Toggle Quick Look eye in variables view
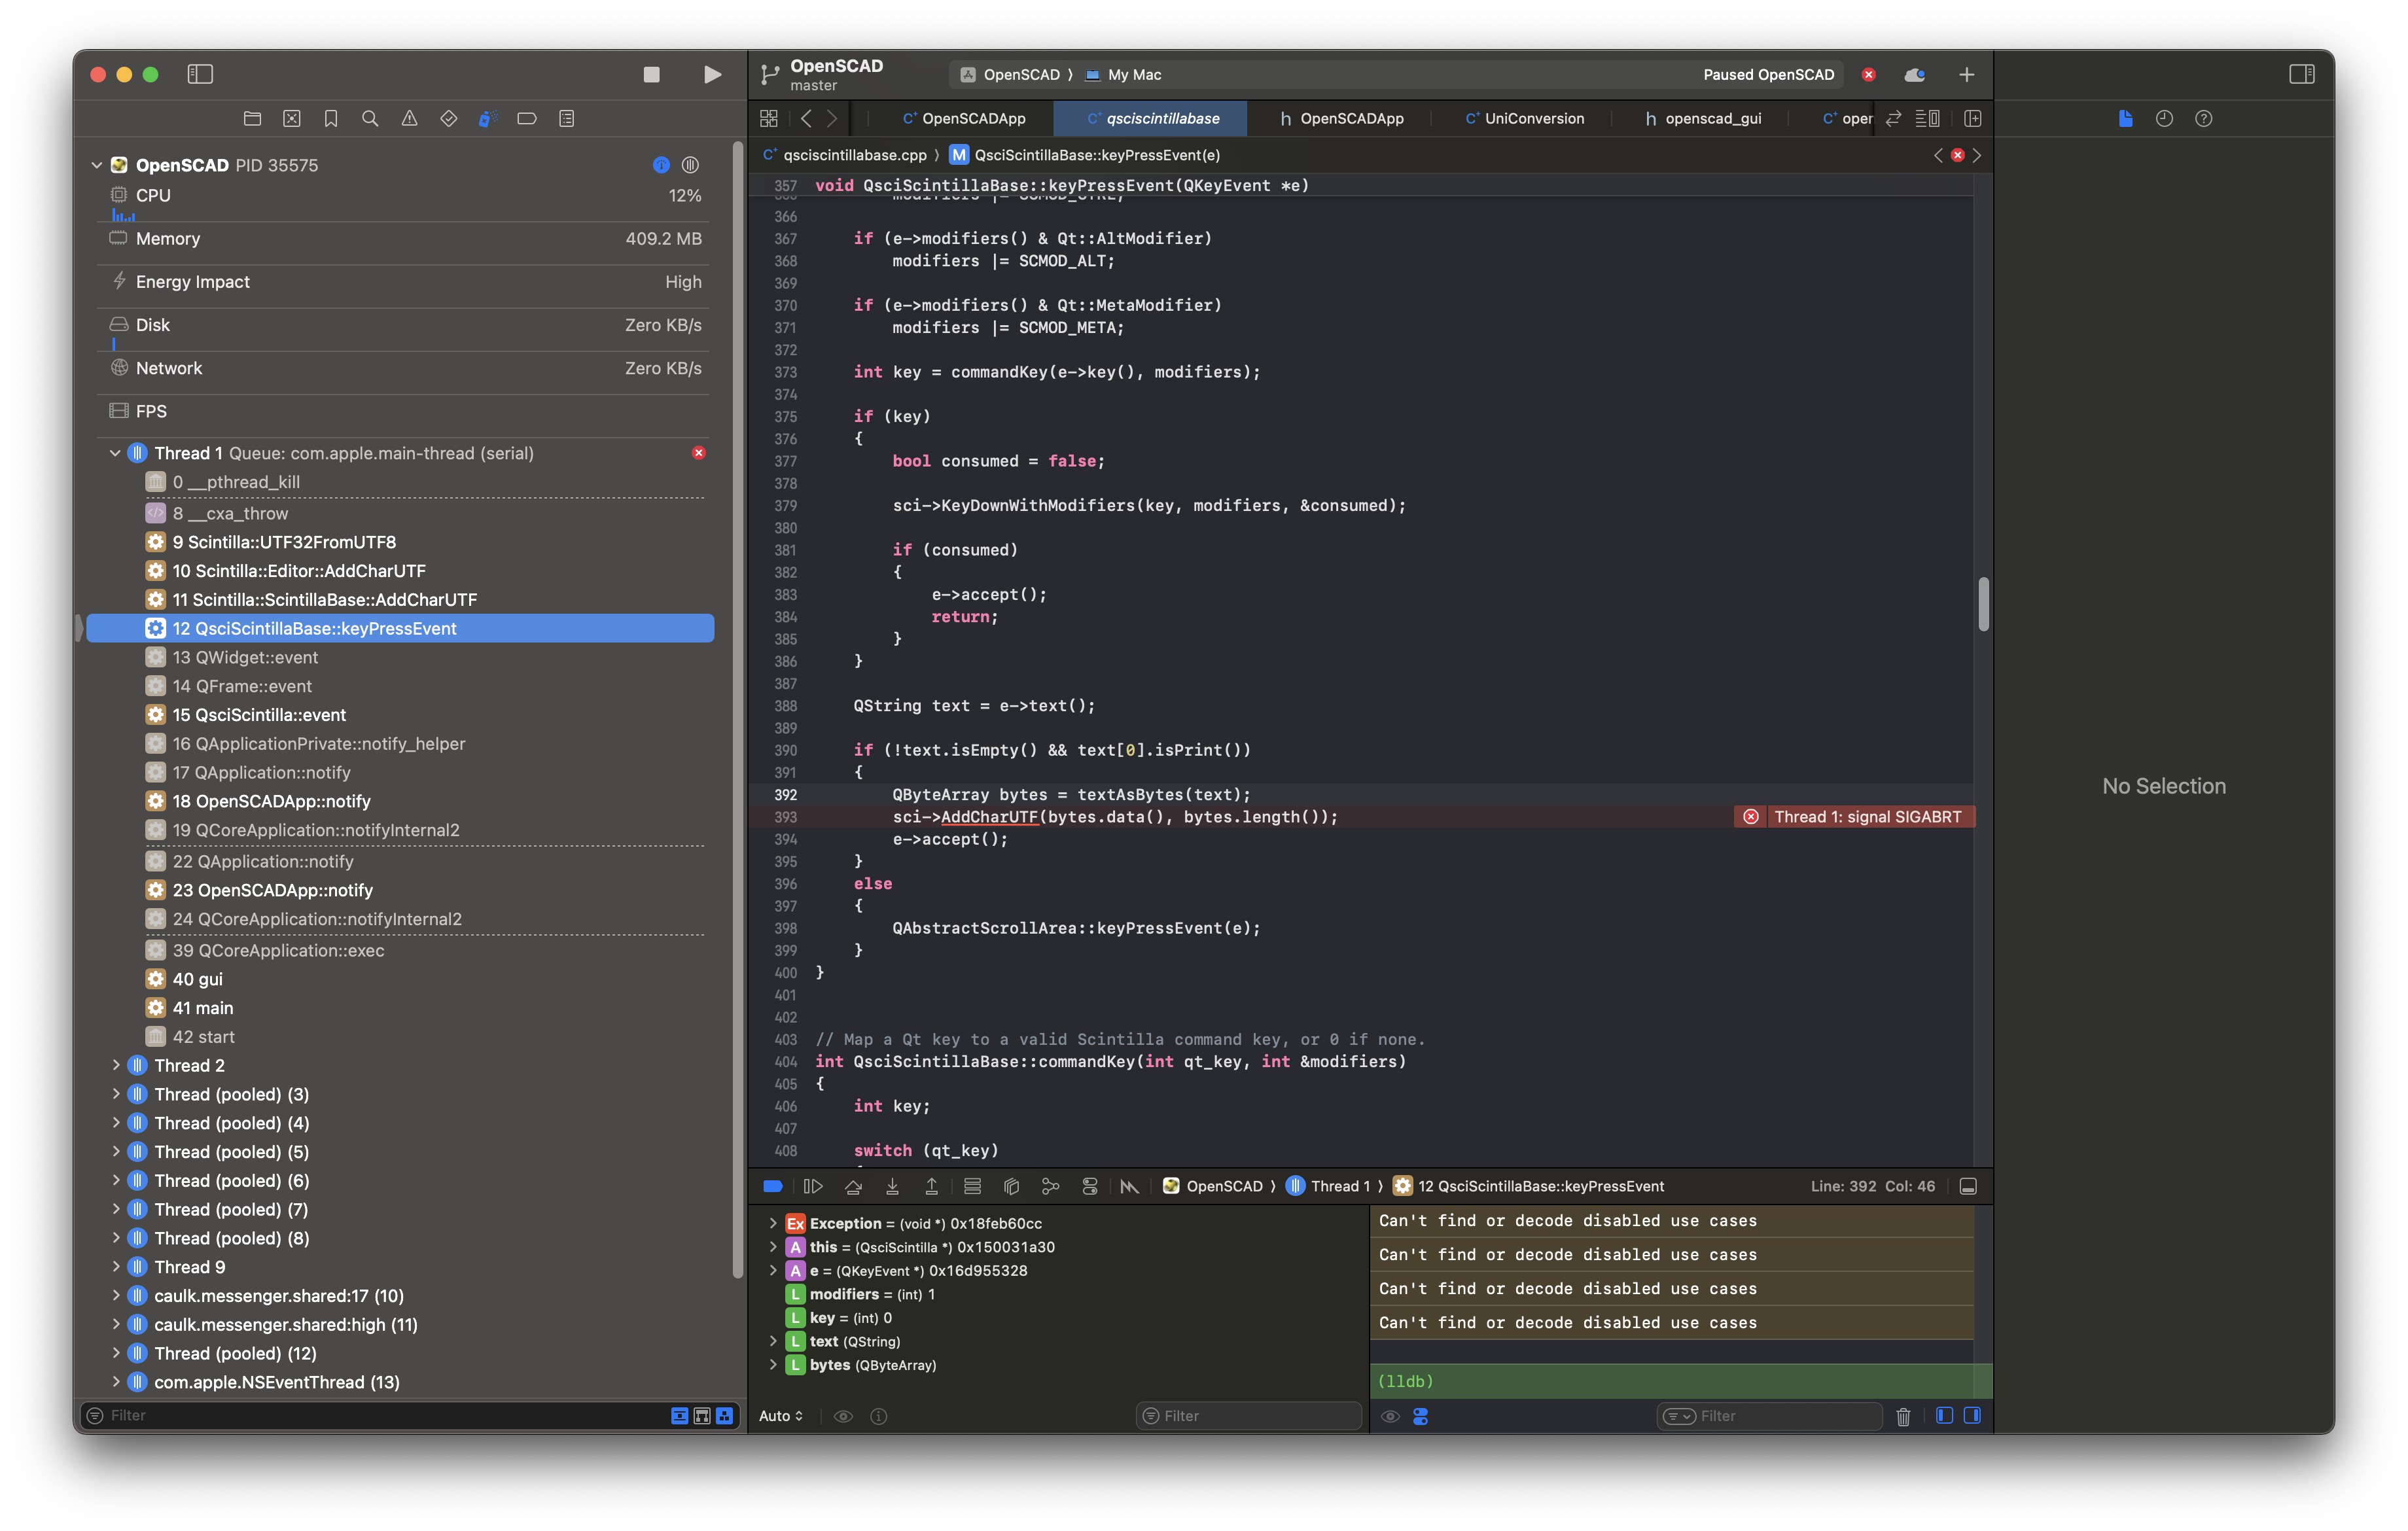2408x1531 pixels. pyautogui.click(x=843, y=1416)
